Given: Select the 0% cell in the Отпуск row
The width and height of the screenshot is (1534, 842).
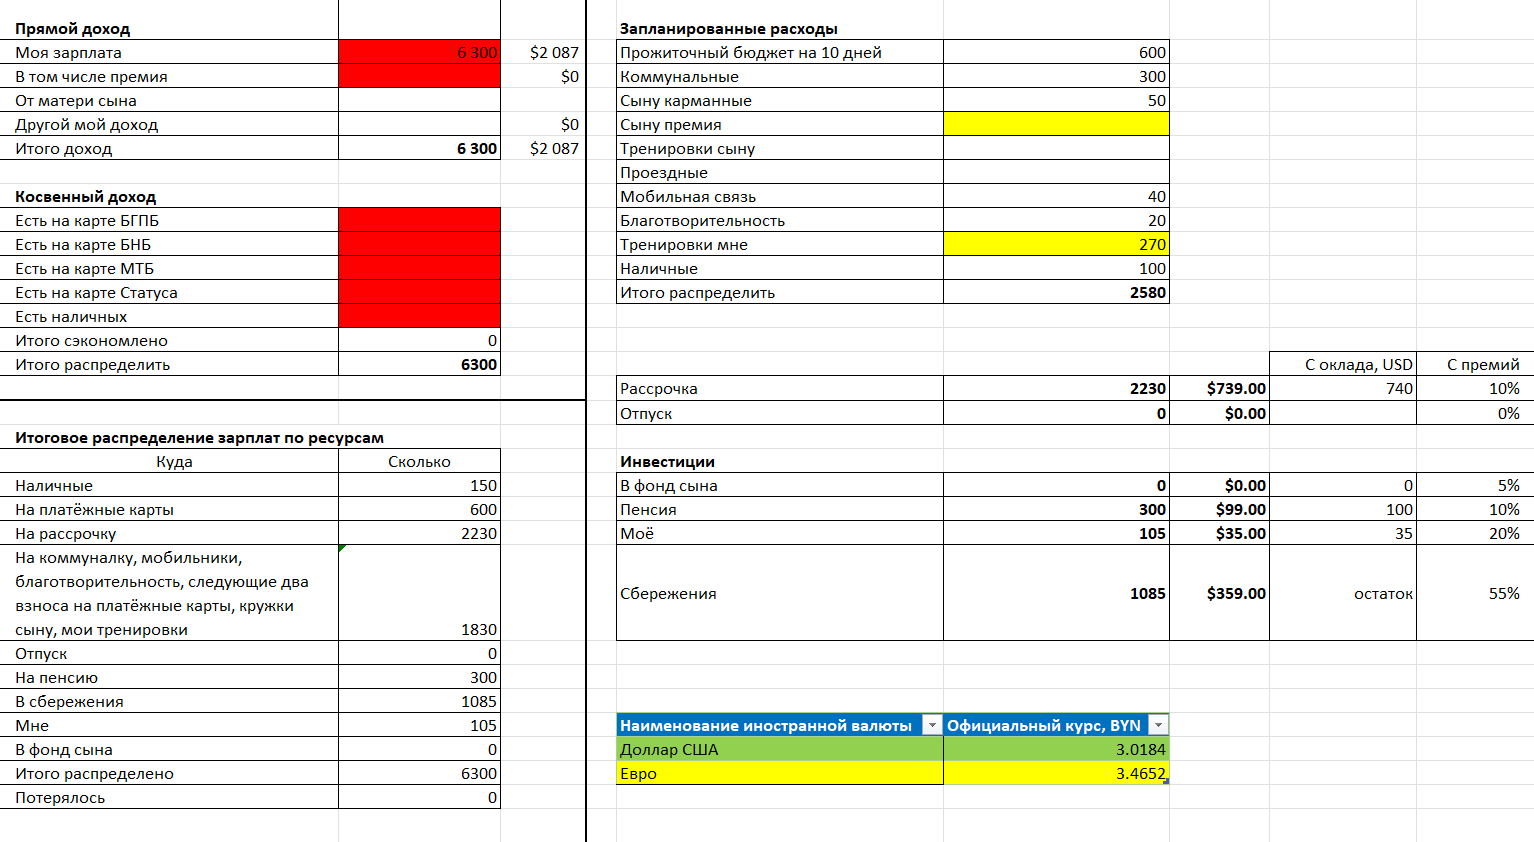Looking at the screenshot, I should pos(1475,413).
